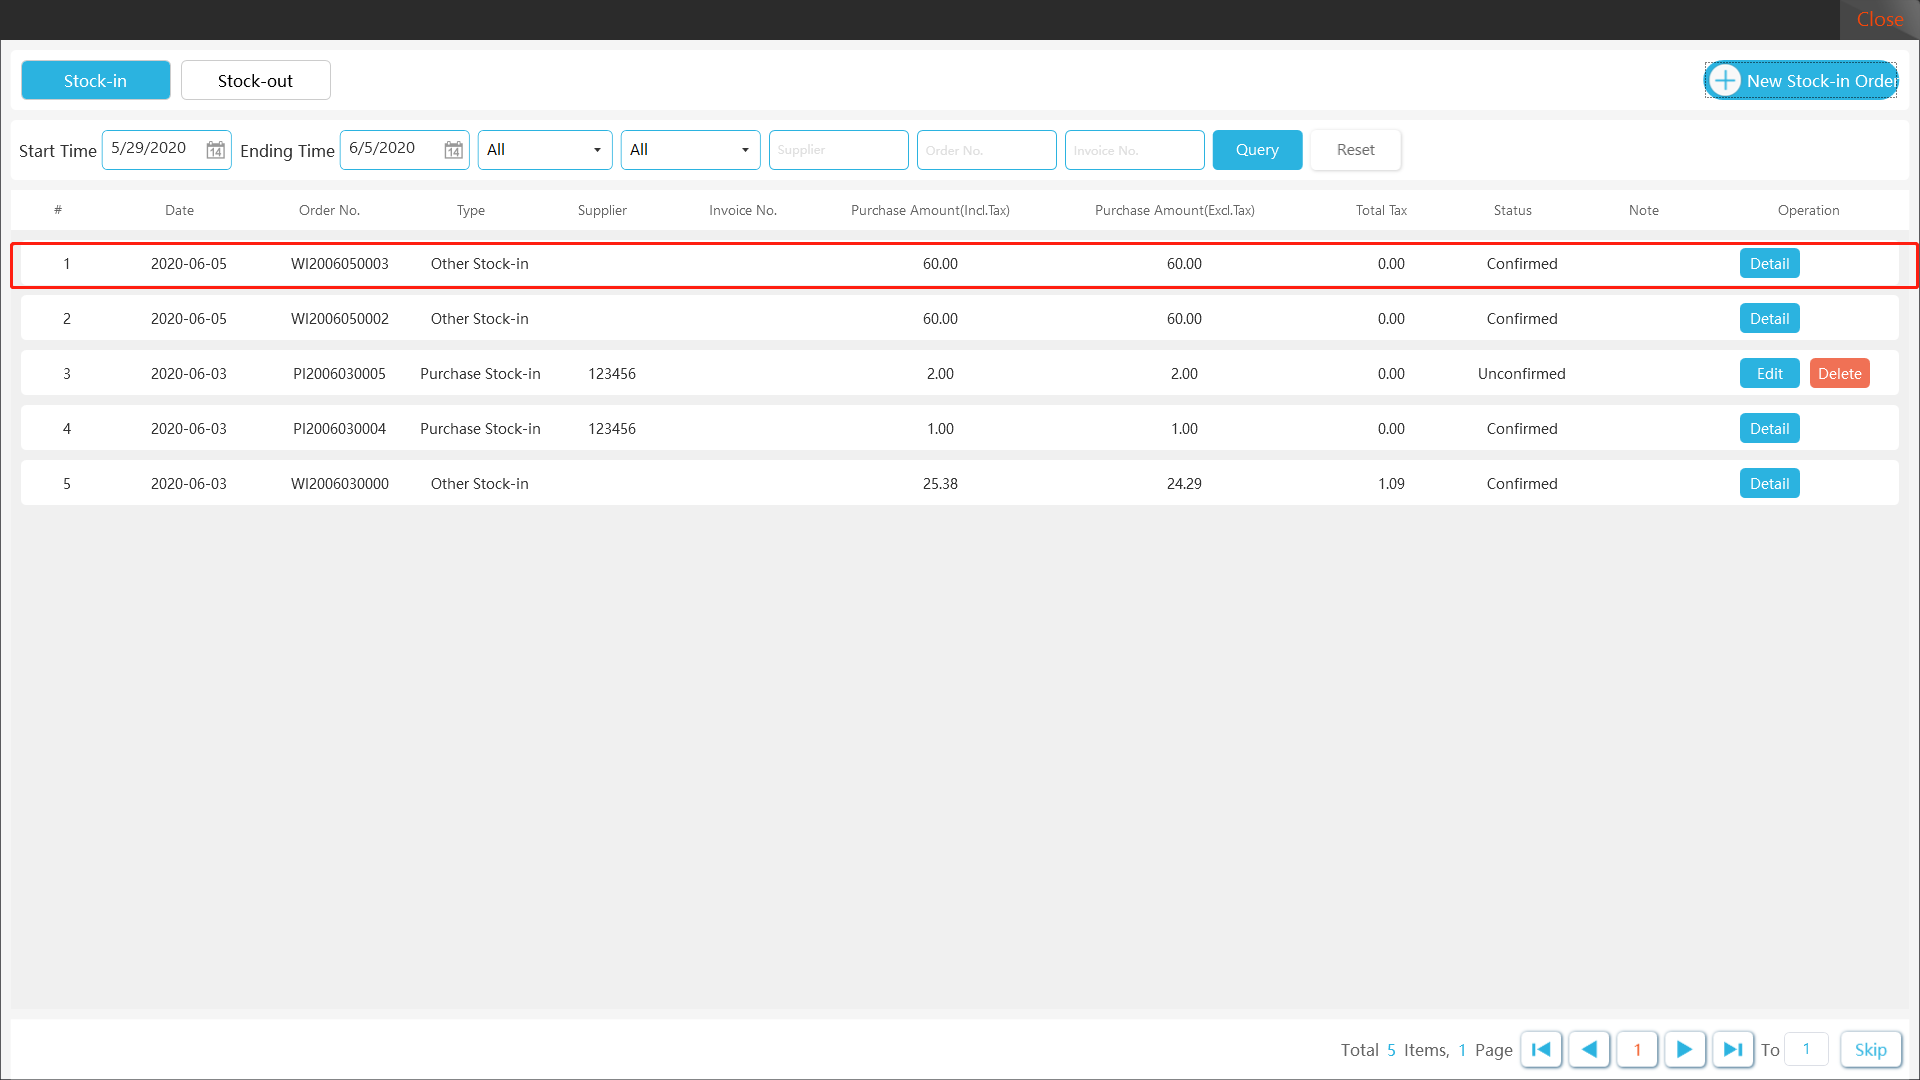Expand the first All dropdown filter
1920x1080 pixels.
tap(545, 150)
